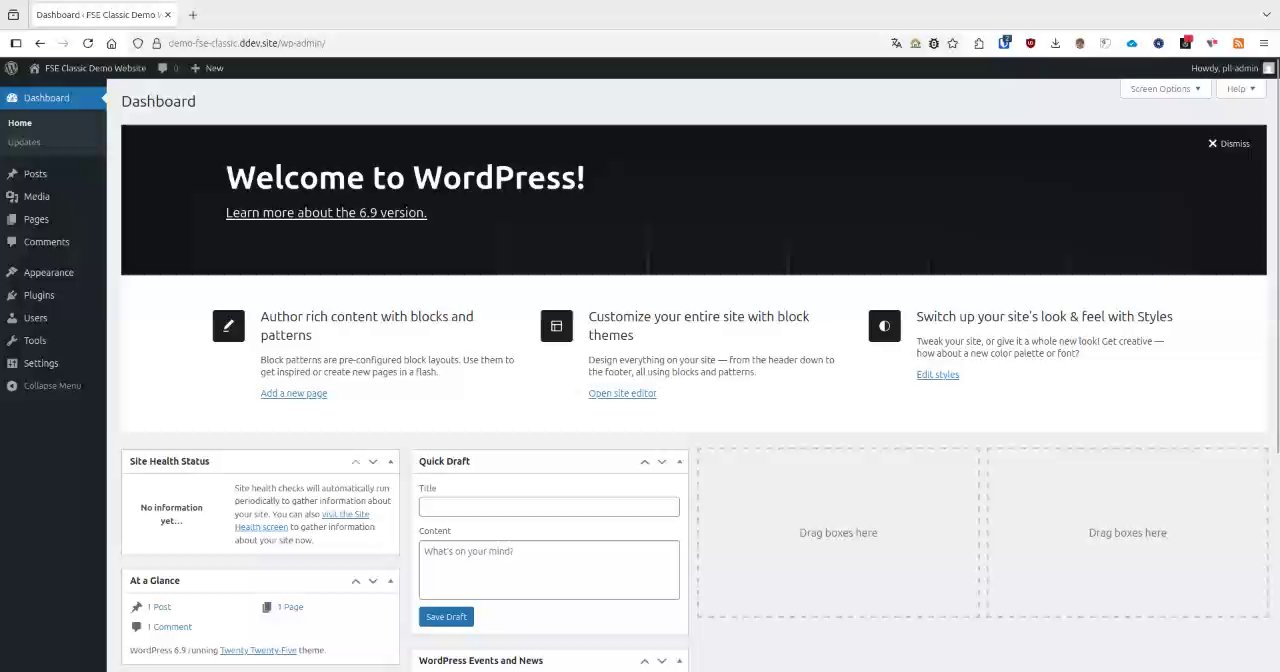Open Learn more about 6.9 version
Screen dimensions: 1280x672
click(x=326, y=212)
